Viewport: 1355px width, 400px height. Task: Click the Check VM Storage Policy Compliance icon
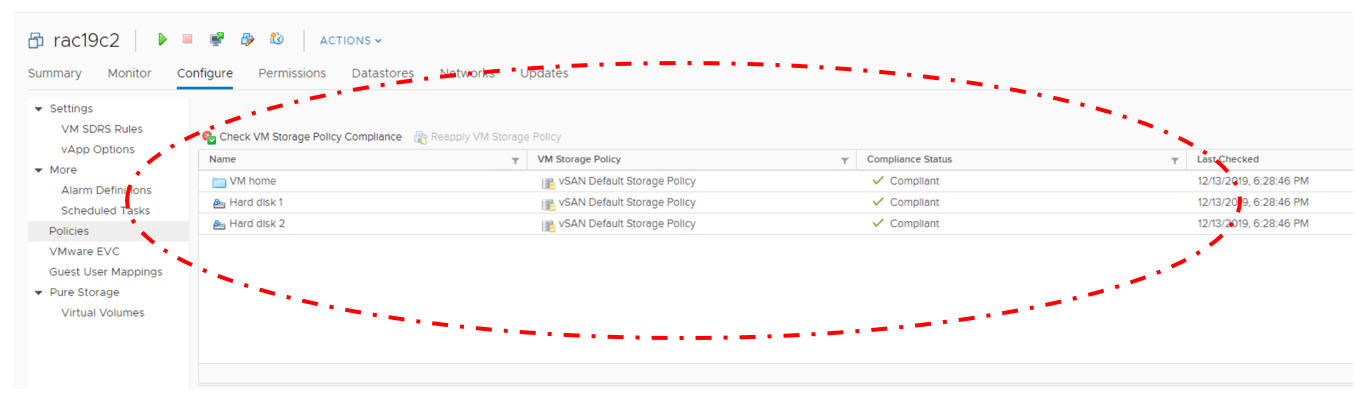[x=209, y=137]
